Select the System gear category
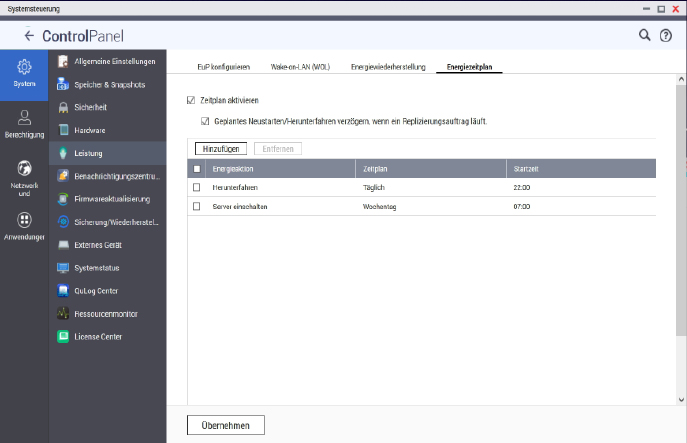687x443 pixels. (24, 75)
